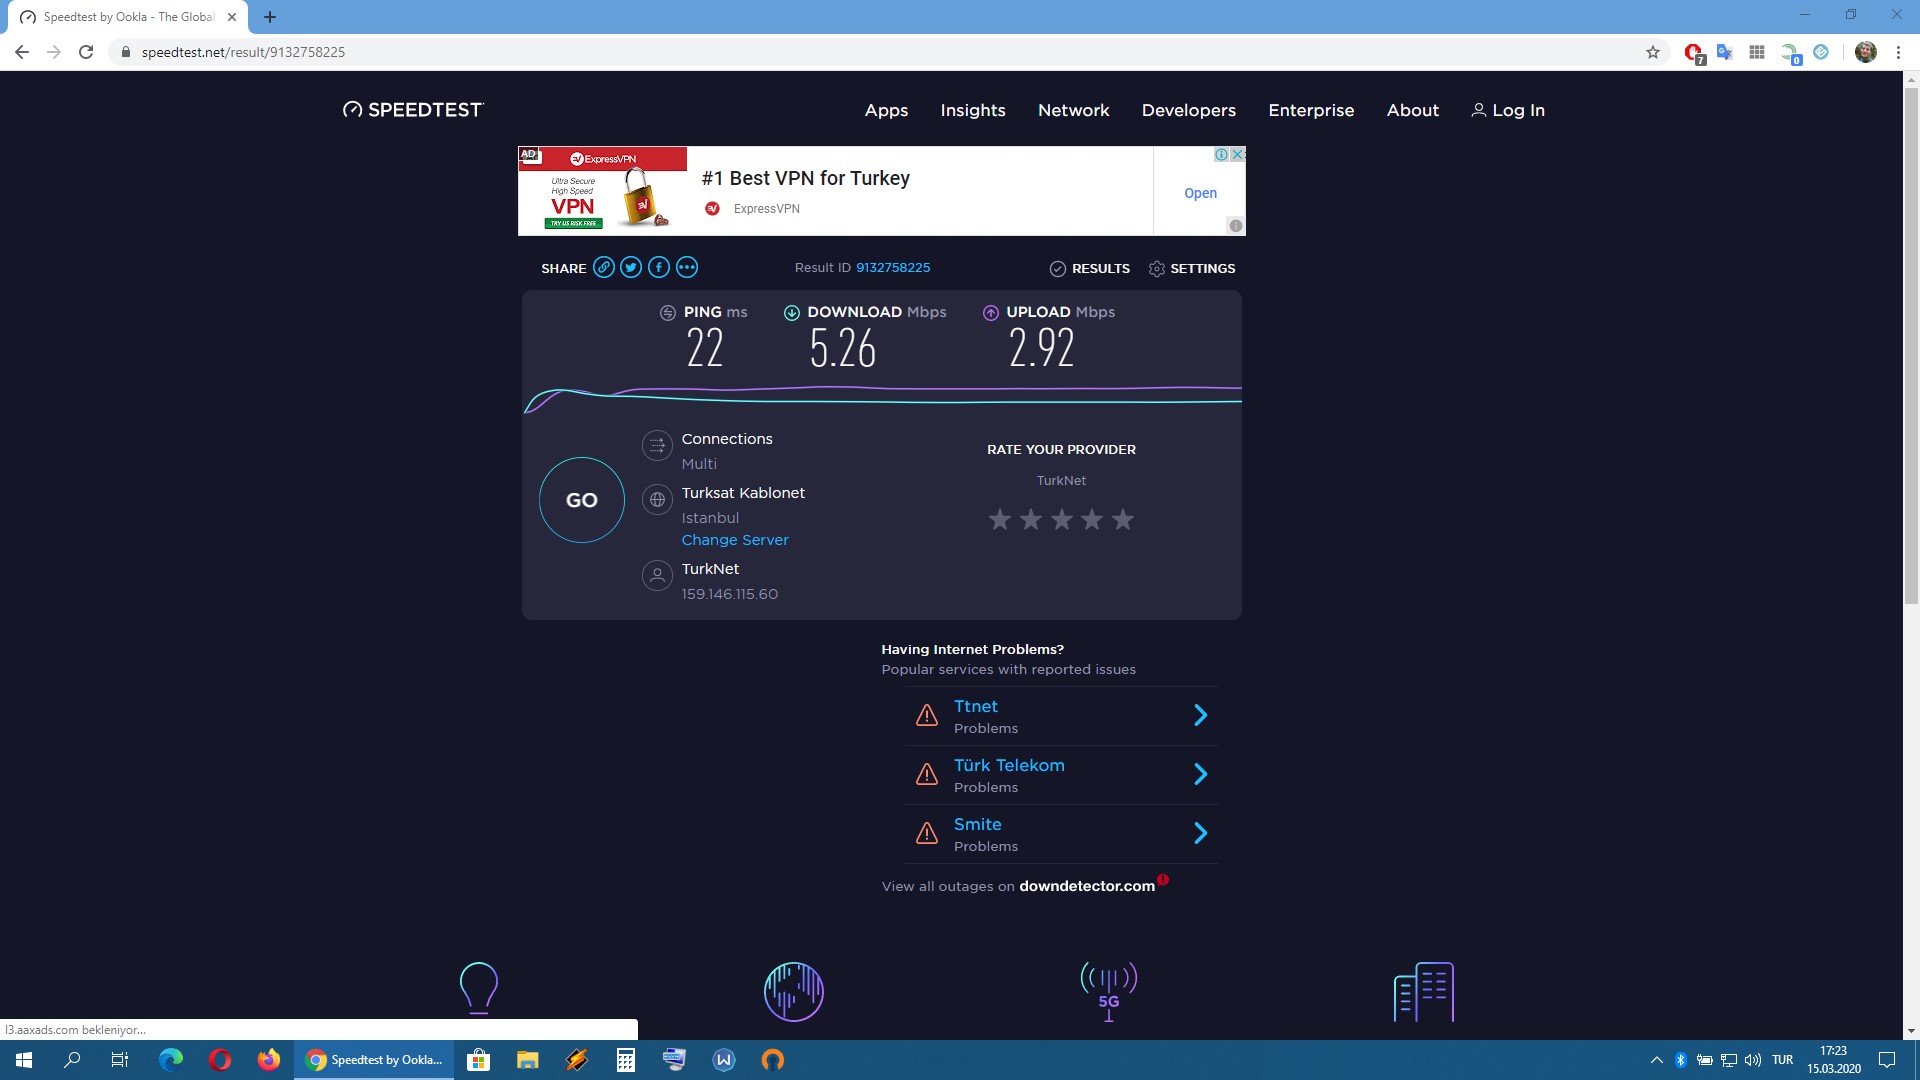Viewport: 1920px width, 1080px height.
Task: Open SETTINGS gear
Action: tap(1192, 268)
